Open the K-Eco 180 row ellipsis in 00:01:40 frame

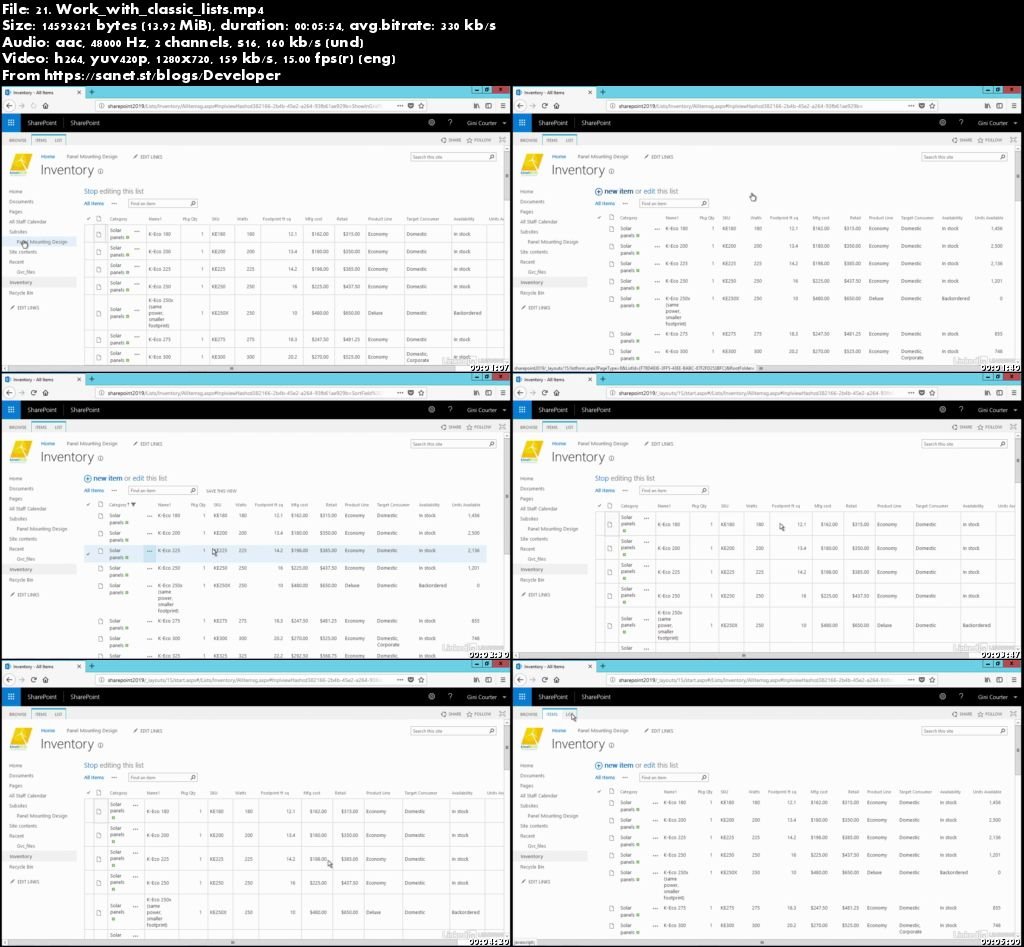coord(657,229)
